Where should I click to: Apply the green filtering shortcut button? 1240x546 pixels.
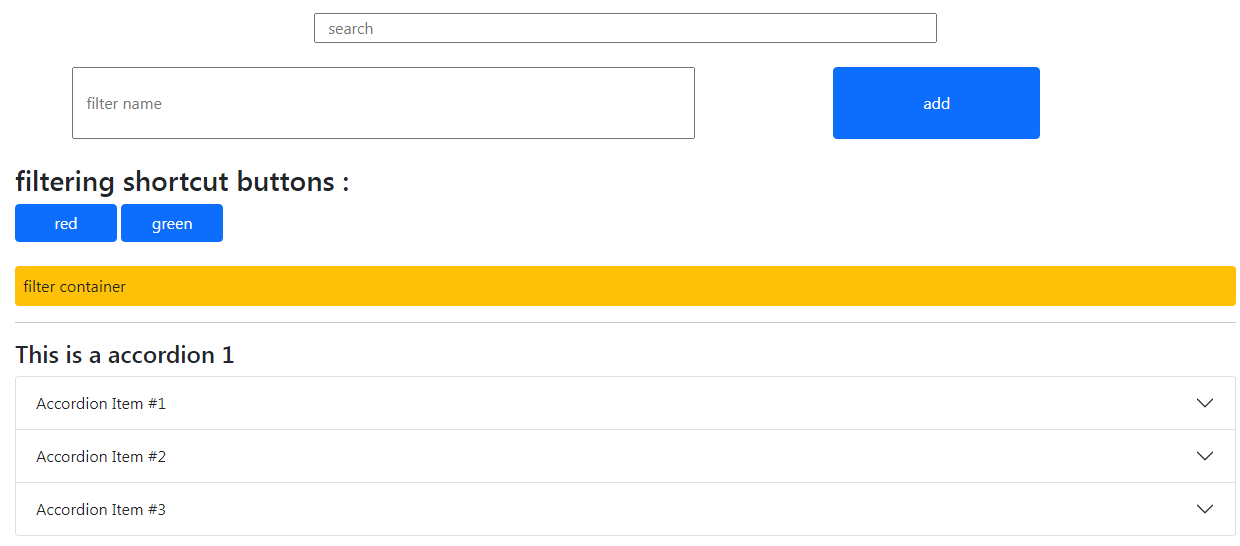(172, 223)
